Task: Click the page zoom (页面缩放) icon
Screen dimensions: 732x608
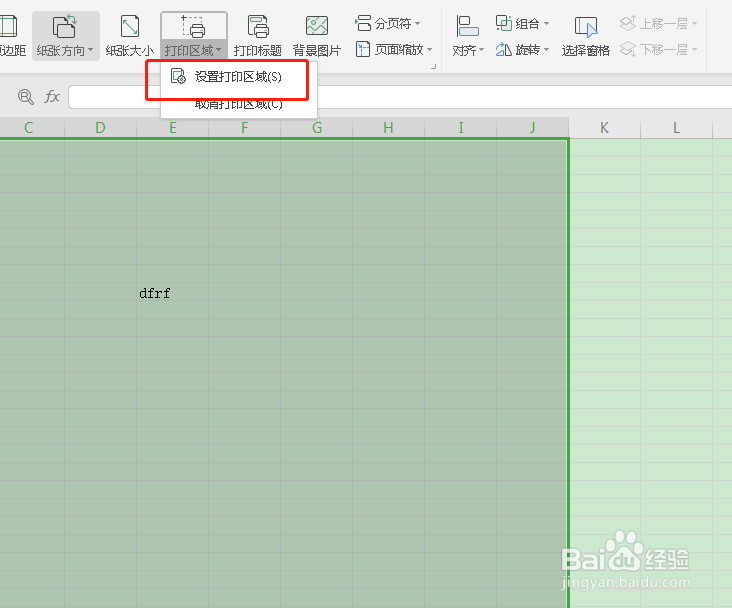Action: 363,49
